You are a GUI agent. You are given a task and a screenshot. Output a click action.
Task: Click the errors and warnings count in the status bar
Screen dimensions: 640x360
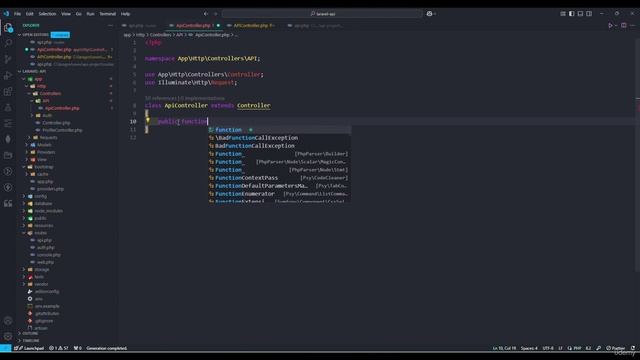(59, 348)
